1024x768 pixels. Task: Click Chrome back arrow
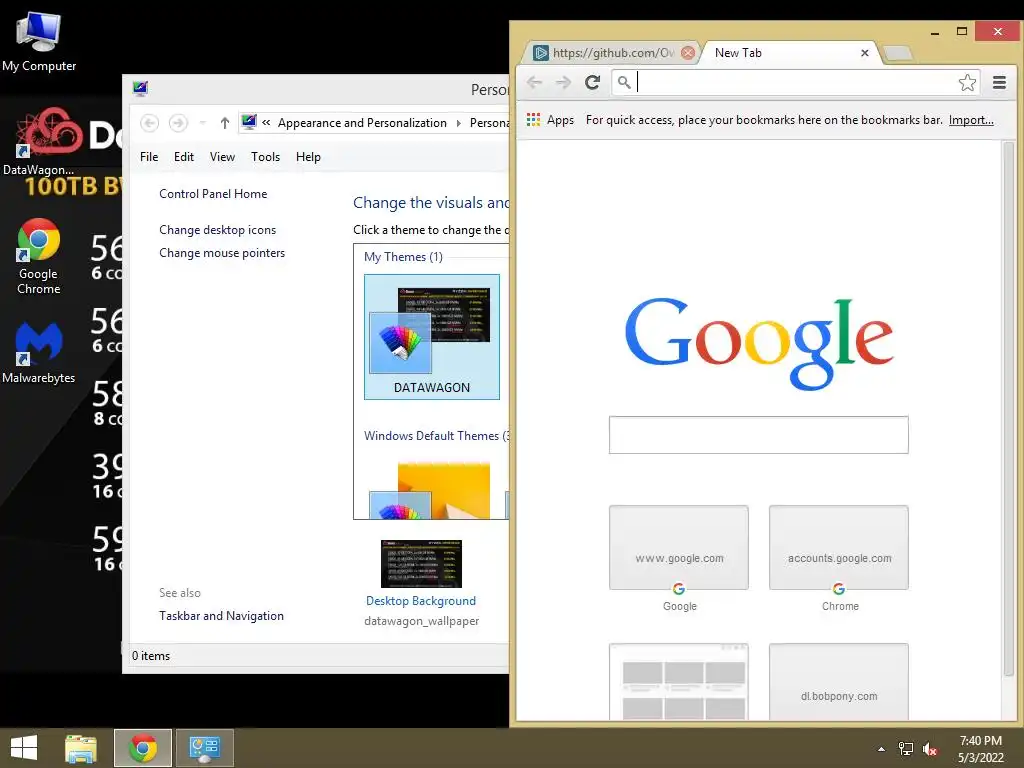coord(535,82)
